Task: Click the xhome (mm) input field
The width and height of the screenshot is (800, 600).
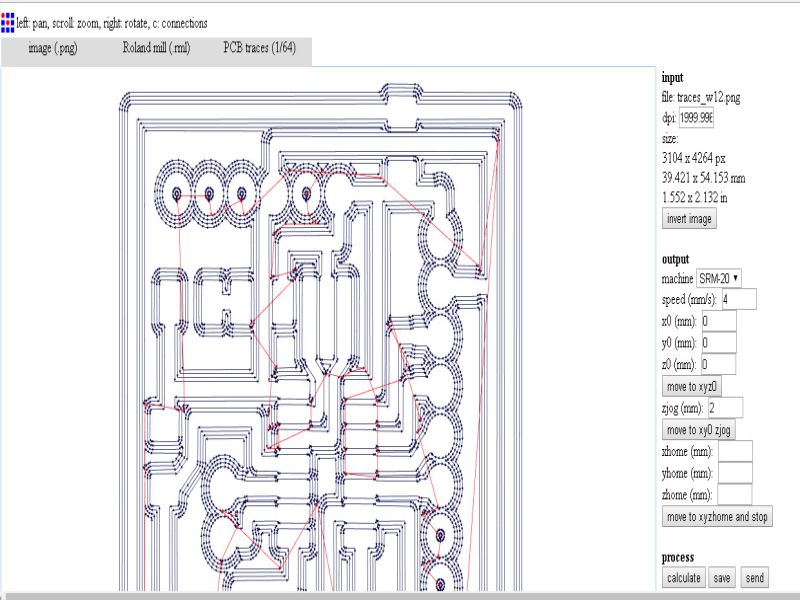Action: click(735, 452)
